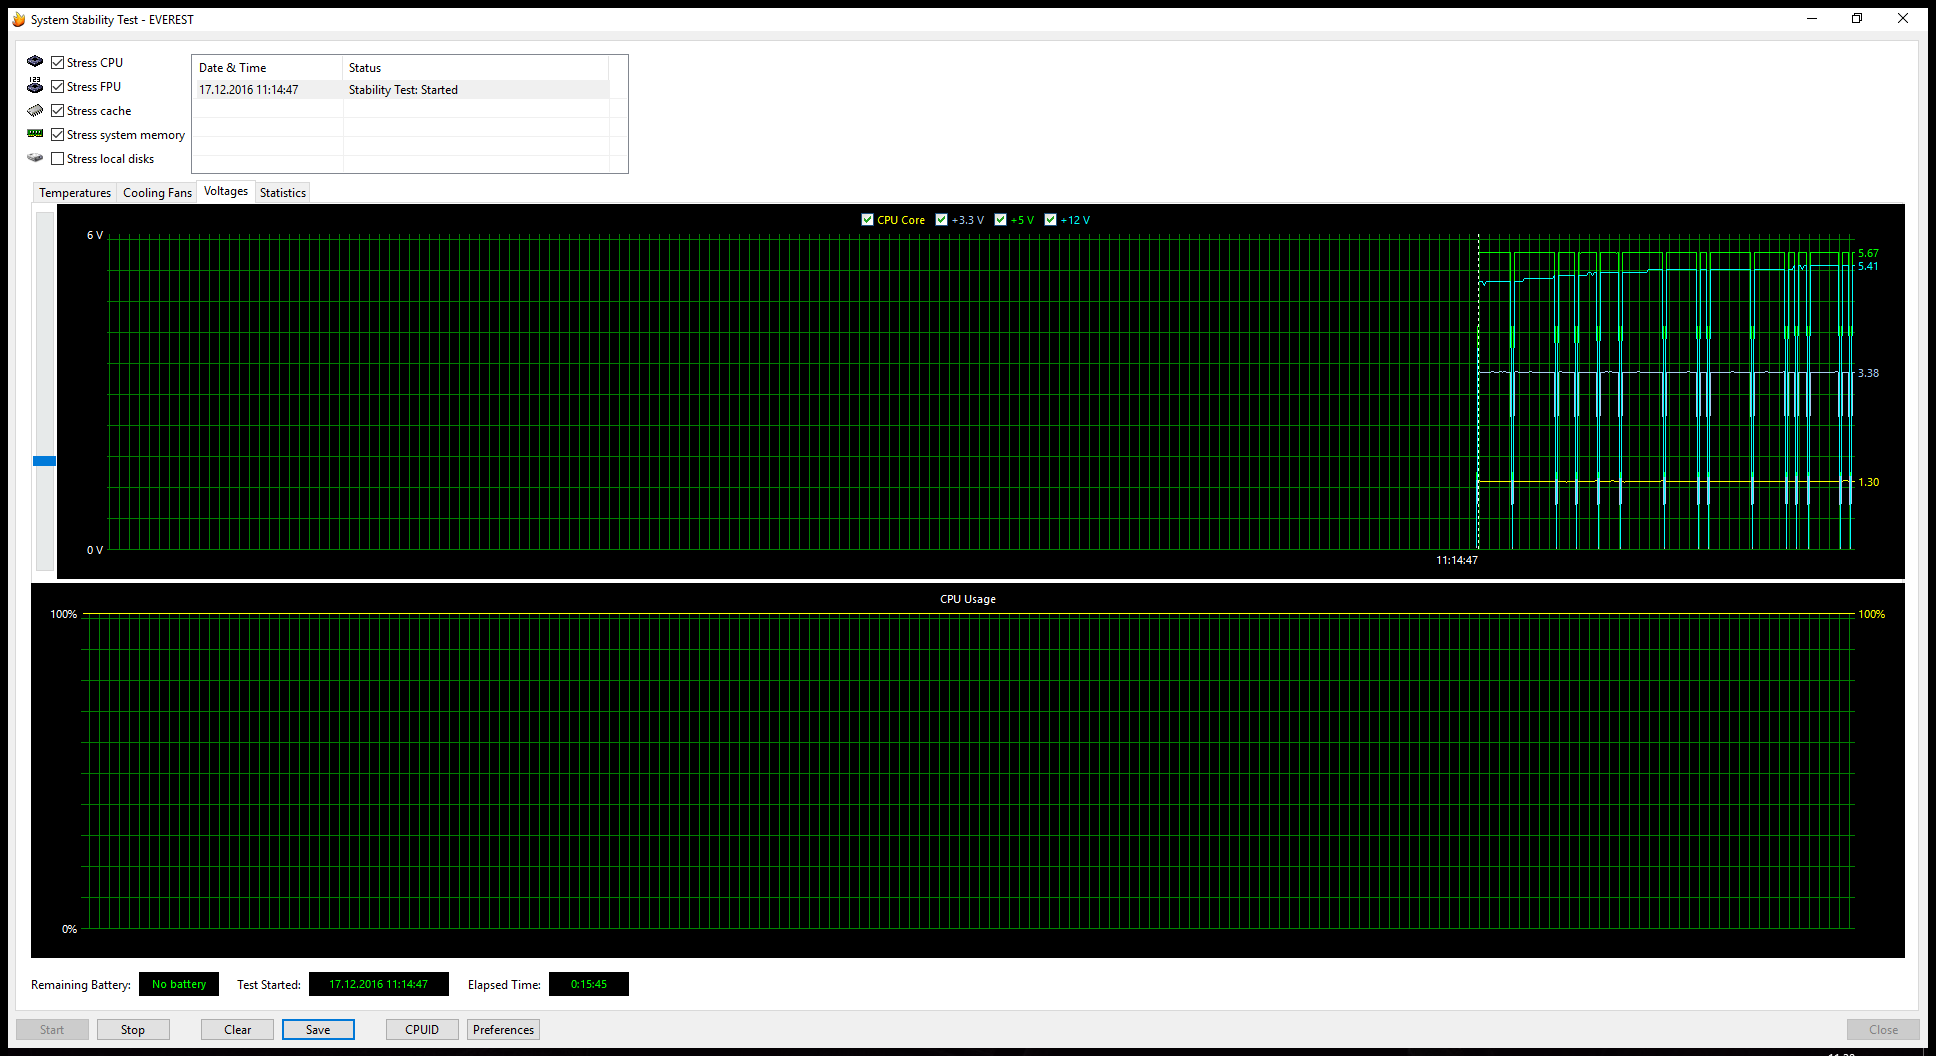Image resolution: width=1936 pixels, height=1056 pixels.
Task: Click the green memory module icon
Action: pos(35,134)
